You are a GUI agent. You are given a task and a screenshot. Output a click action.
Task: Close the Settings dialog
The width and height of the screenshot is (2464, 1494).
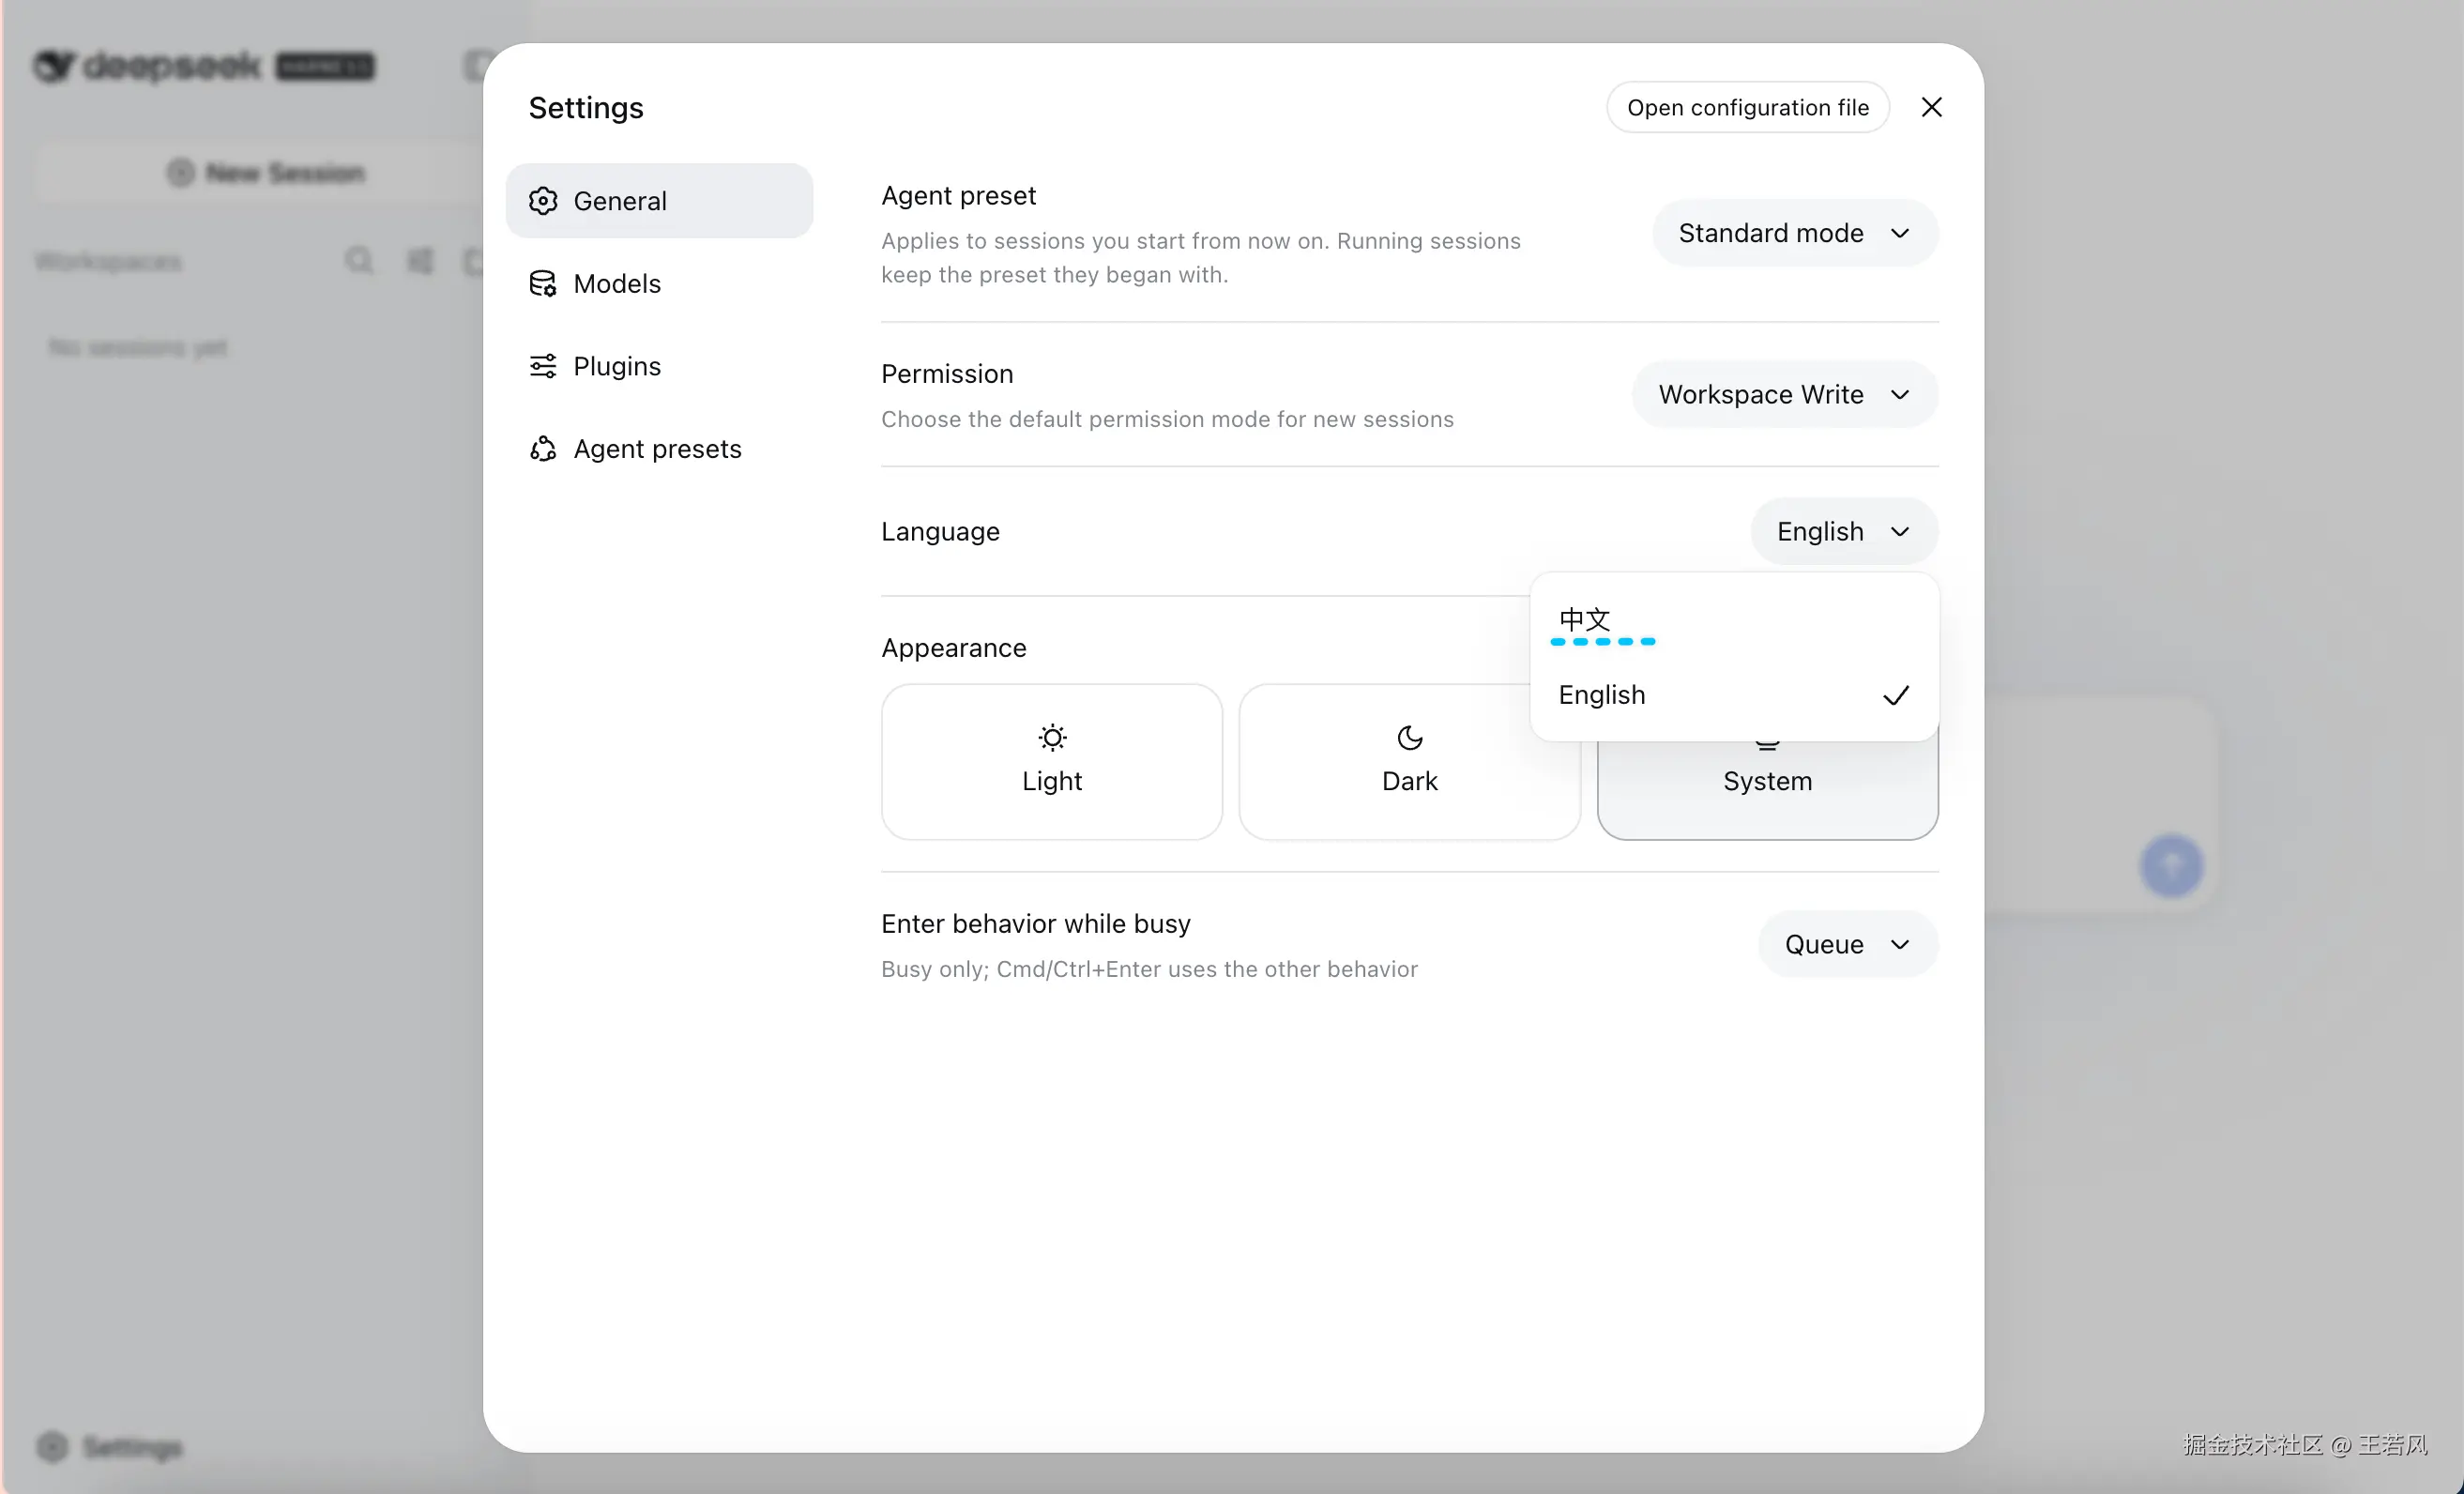[x=1931, y=107]
